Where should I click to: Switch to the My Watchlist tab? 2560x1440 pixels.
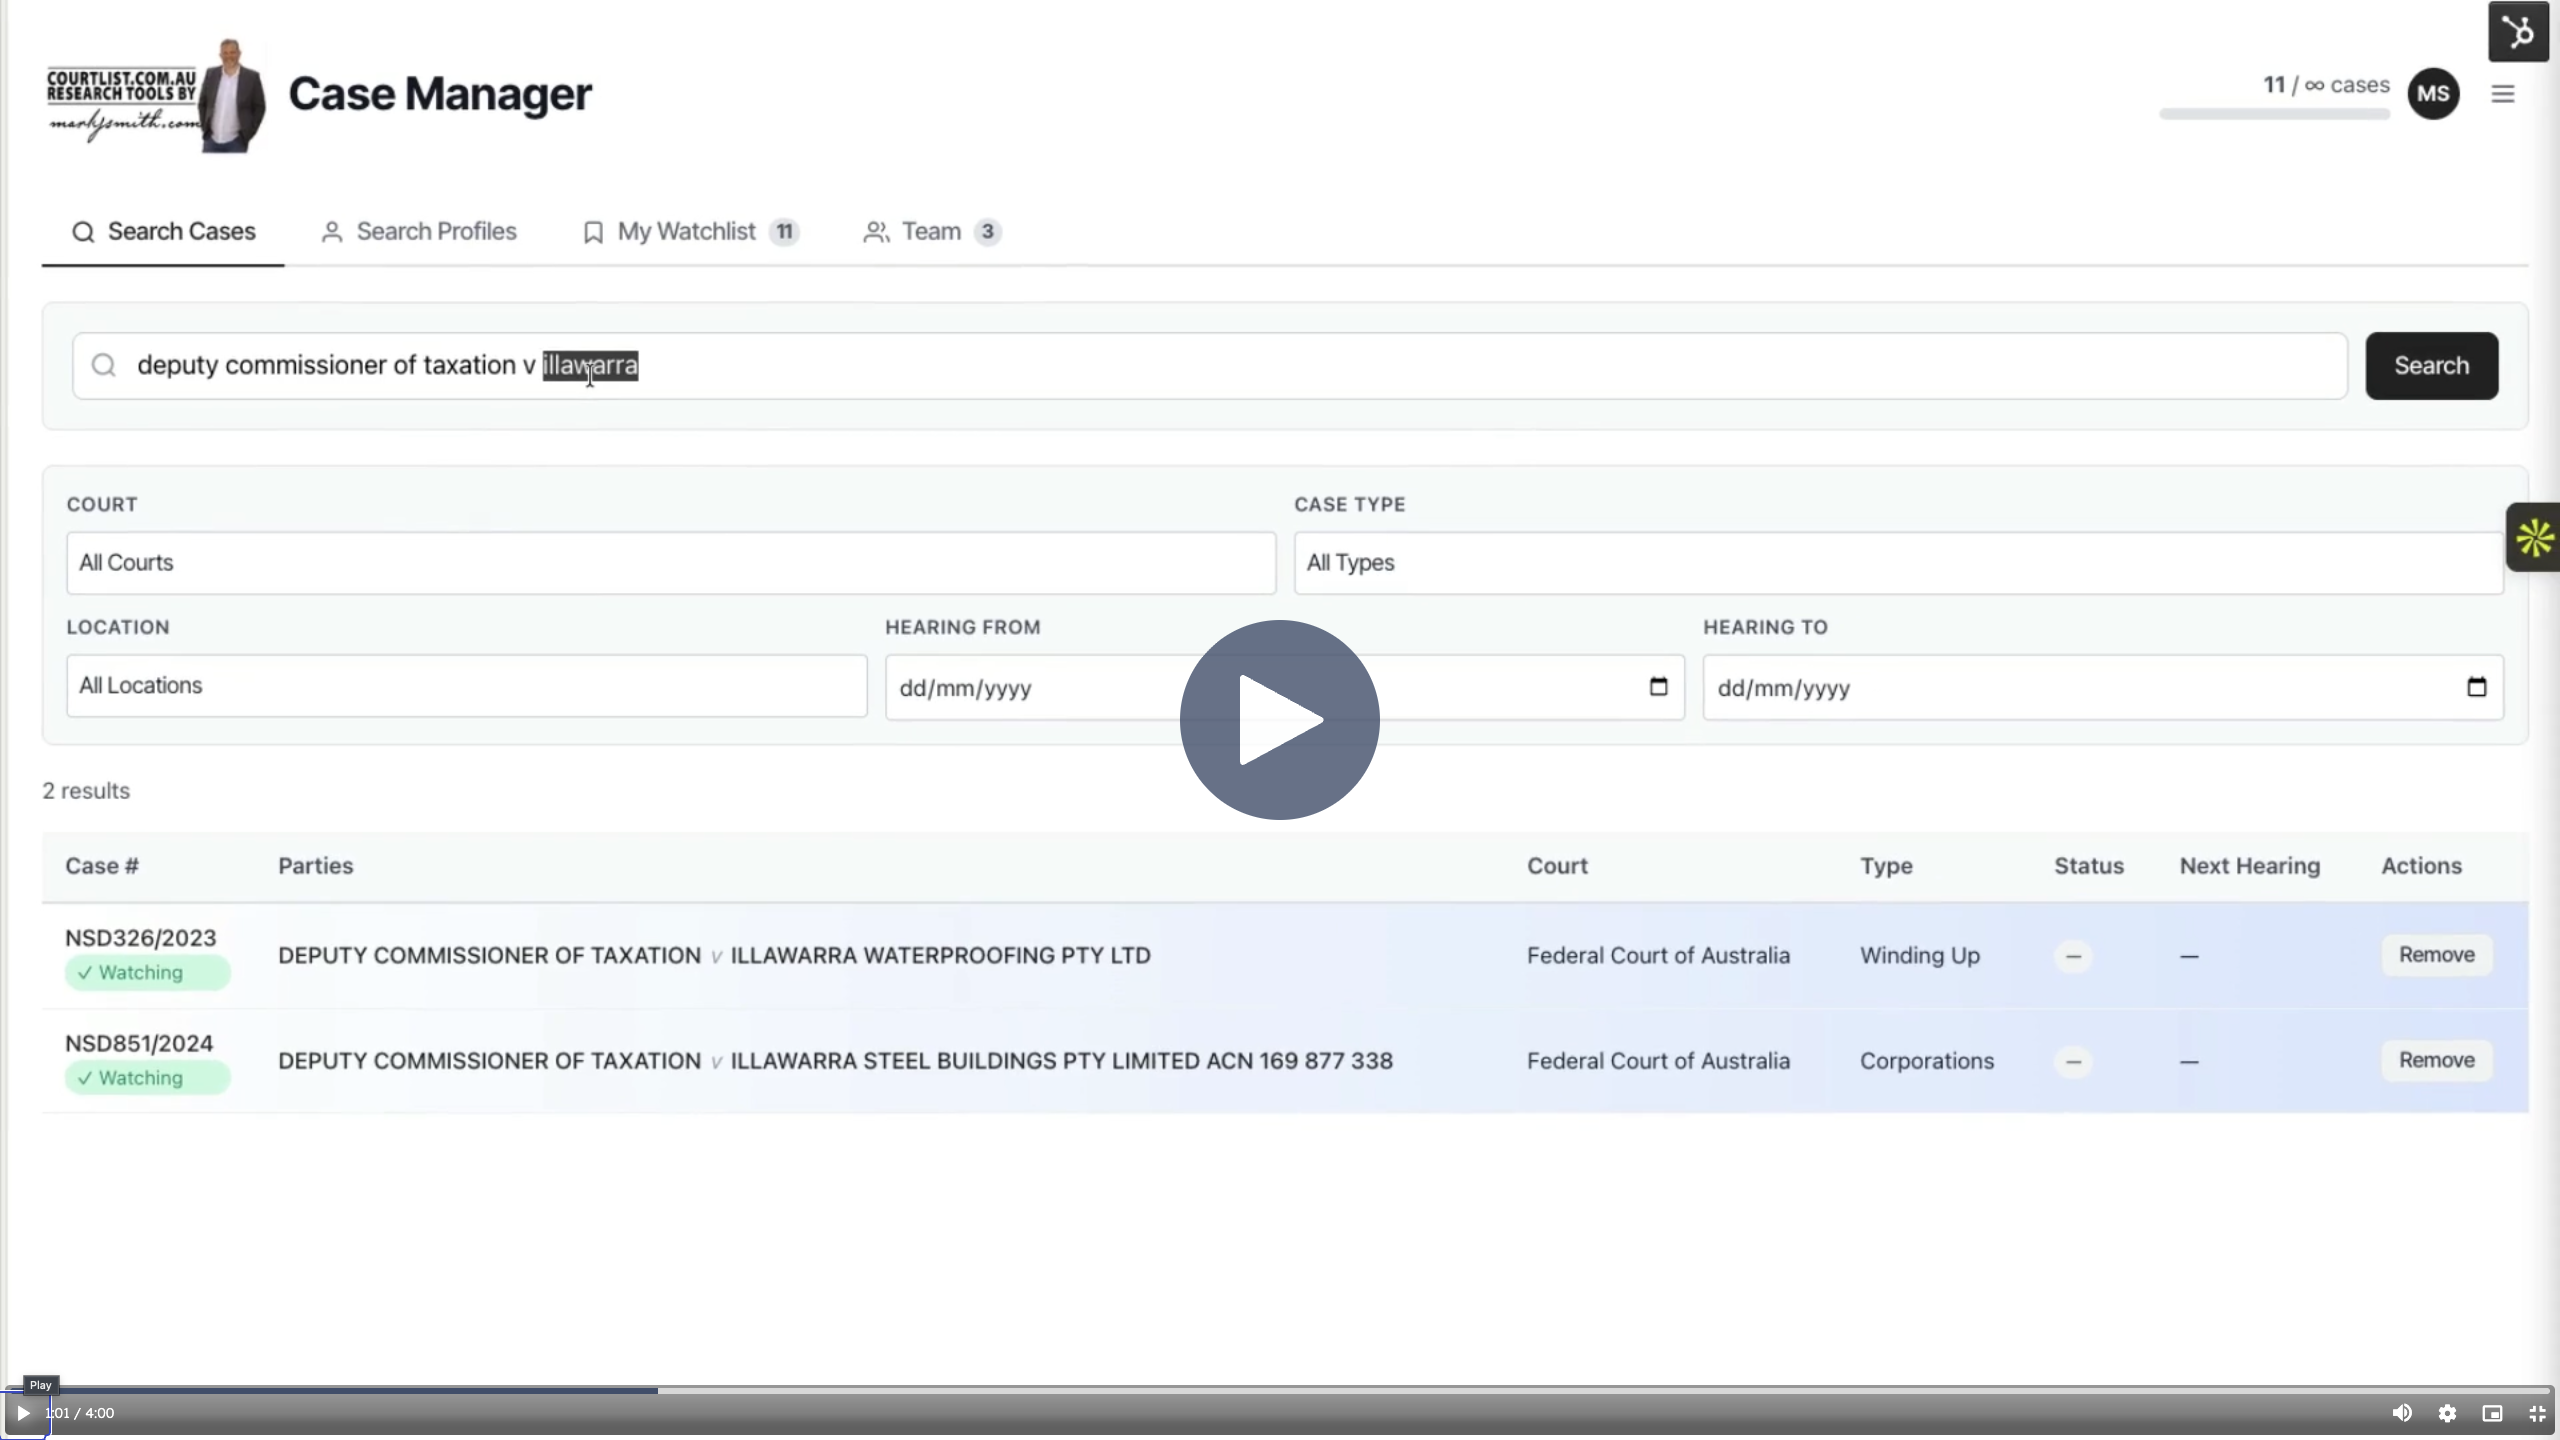(x=686, y=231)
